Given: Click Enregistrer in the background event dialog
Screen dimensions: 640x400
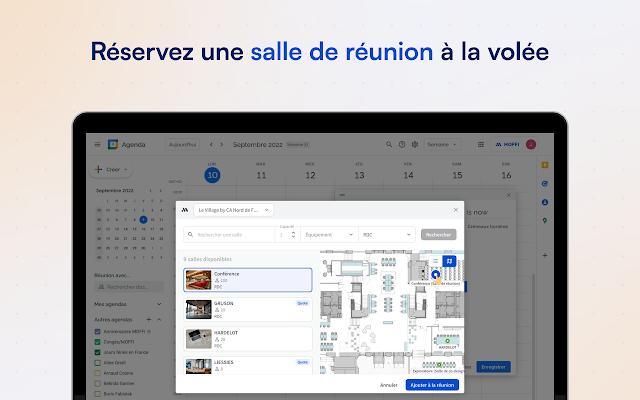Looking at the screenshot, I should pos(493,367).
